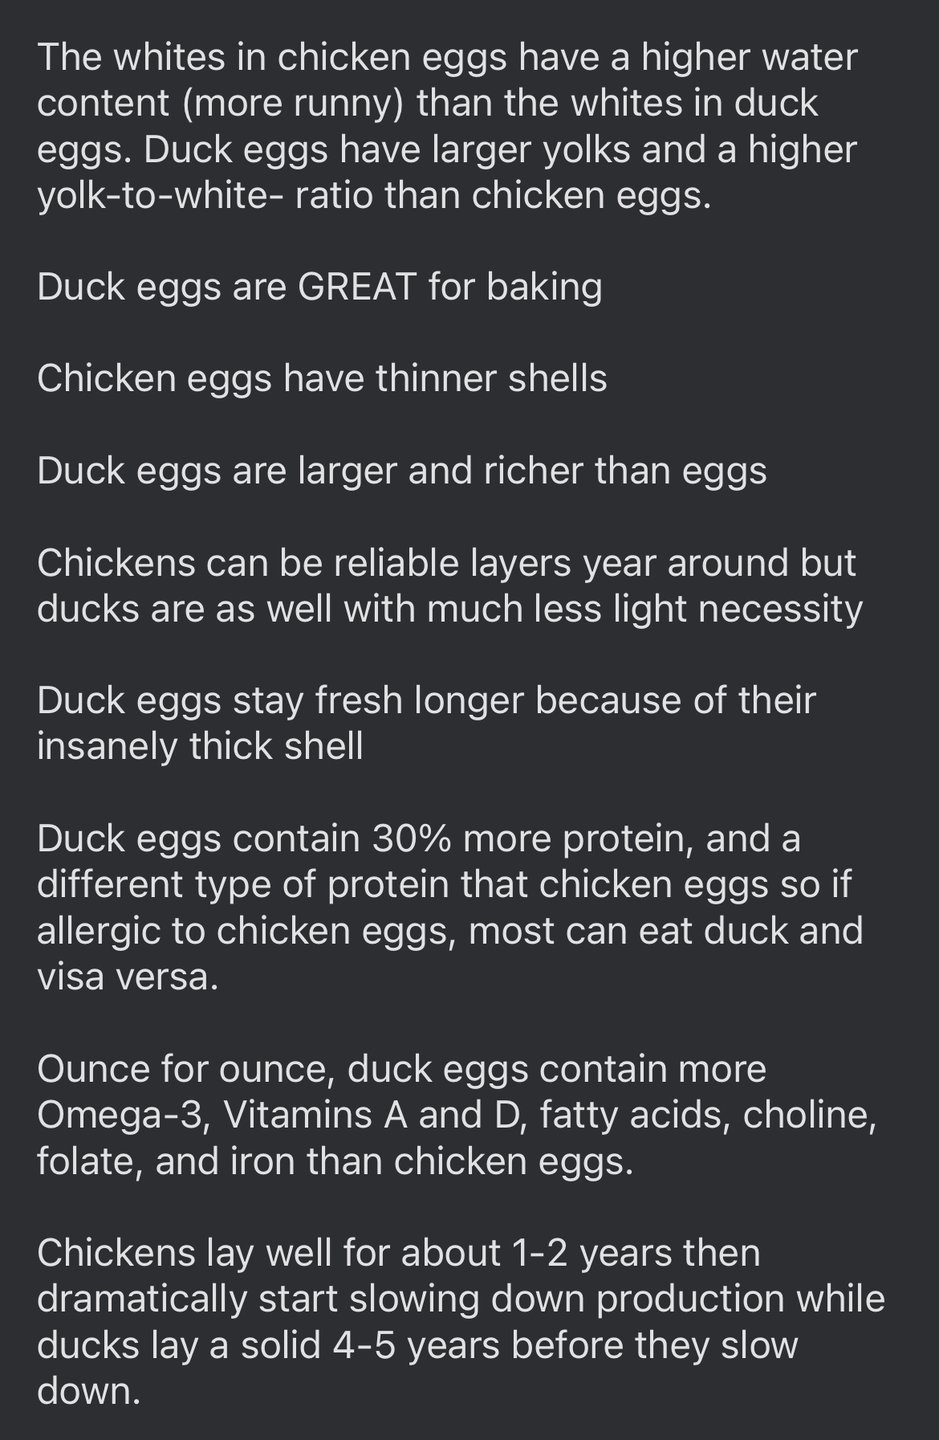Click the "visa versa." text

[x=128, y=977]
